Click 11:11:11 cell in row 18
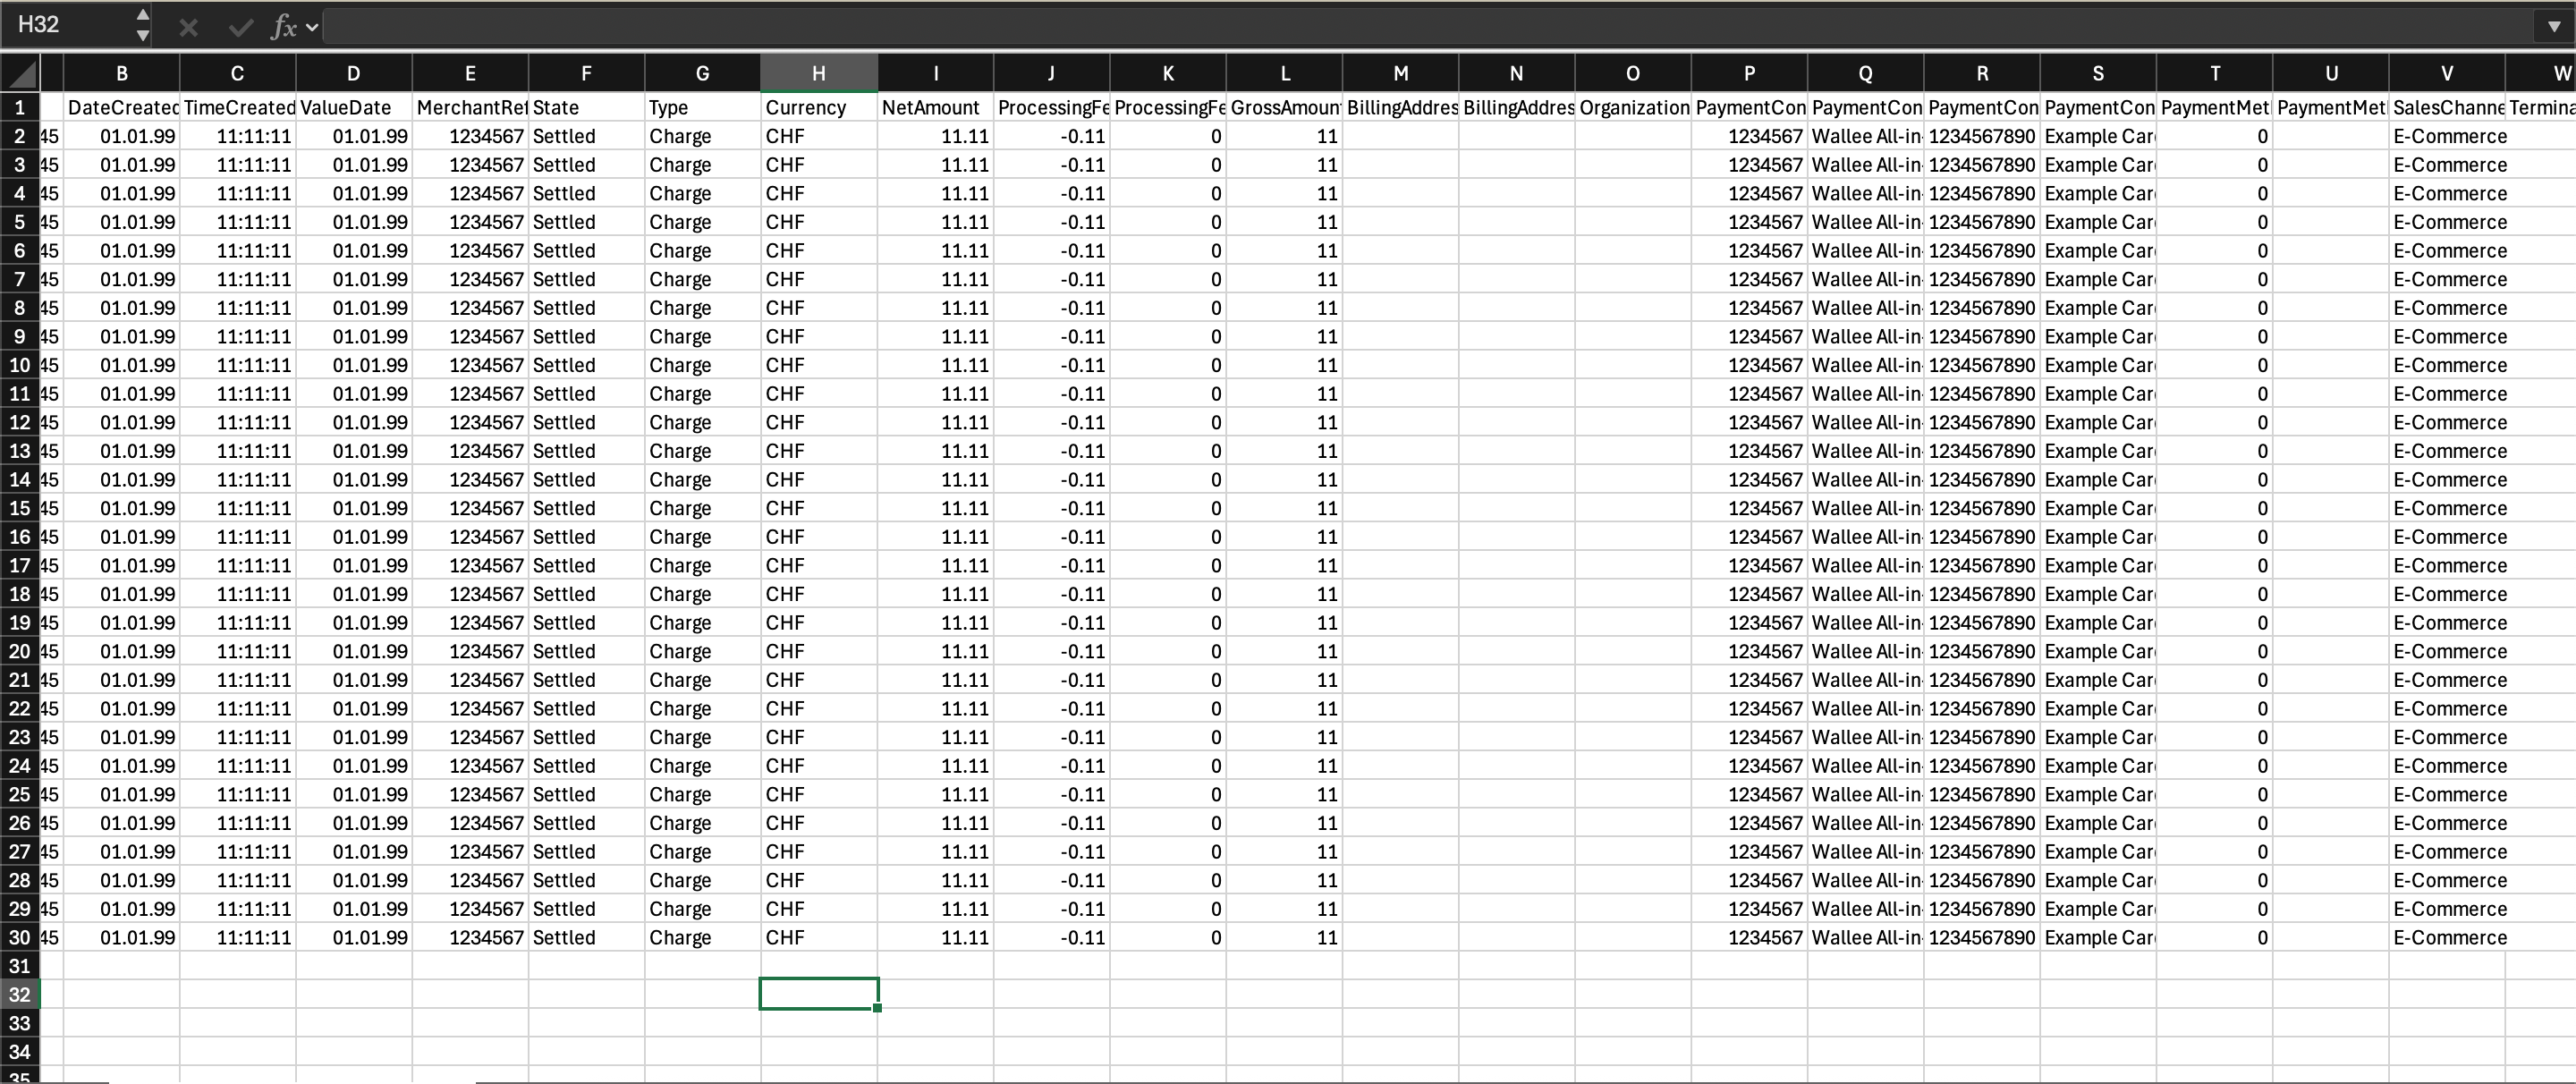Image resolution: width=2576 pixels, height=1084 pixels. point(237,594)
